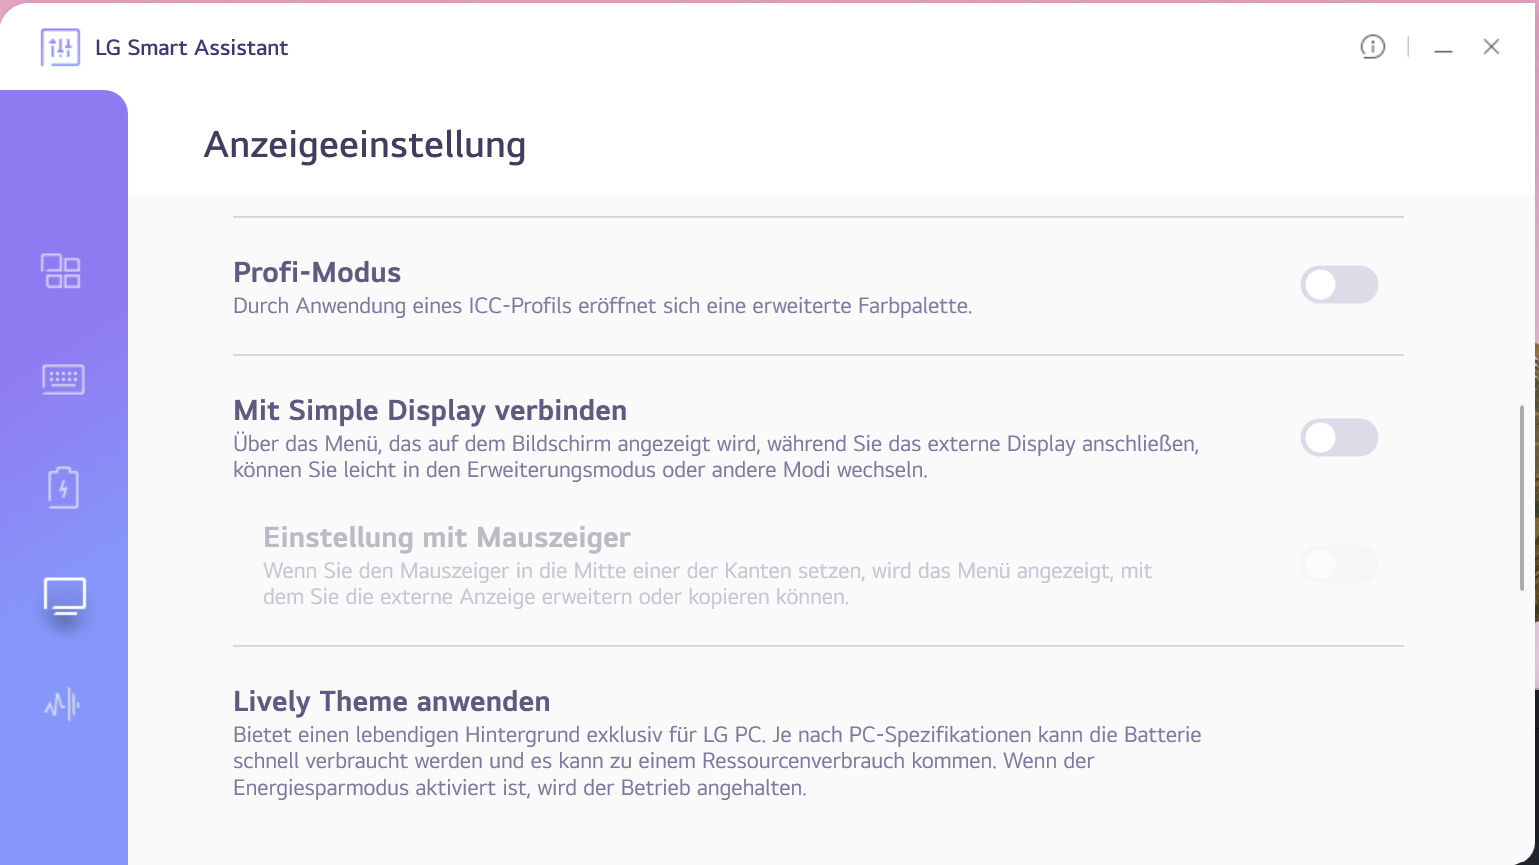Close the LG Smart Assistant window
Viewport: 1539px width, 865px height.
coord(1491,47)
